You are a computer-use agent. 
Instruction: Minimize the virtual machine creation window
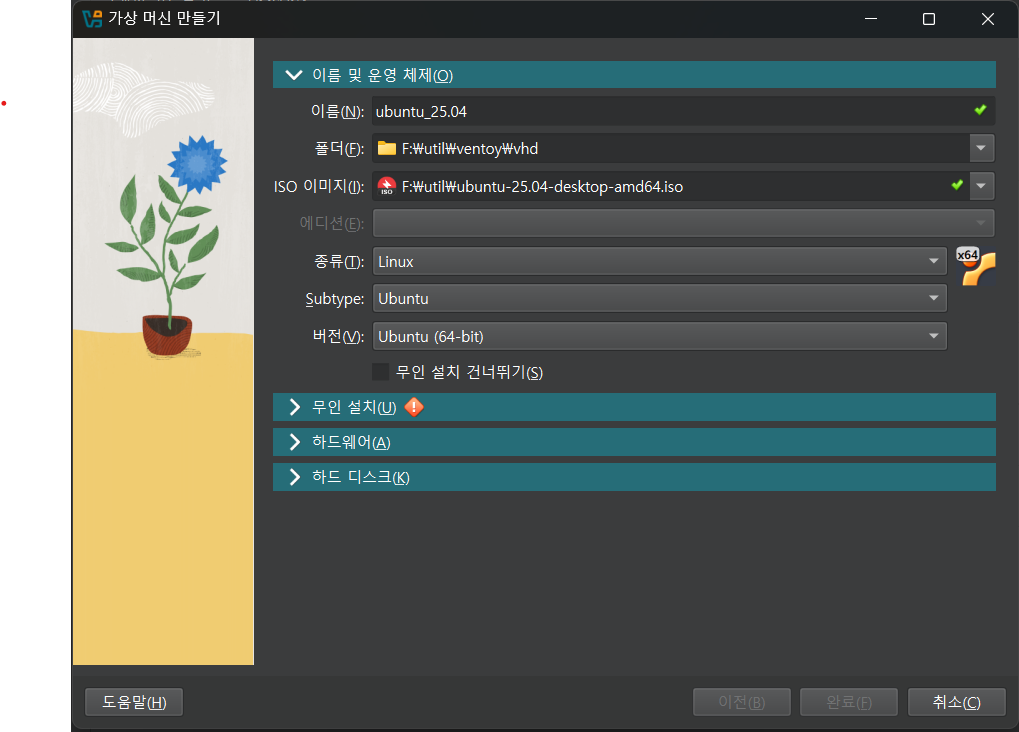point(871,19)
